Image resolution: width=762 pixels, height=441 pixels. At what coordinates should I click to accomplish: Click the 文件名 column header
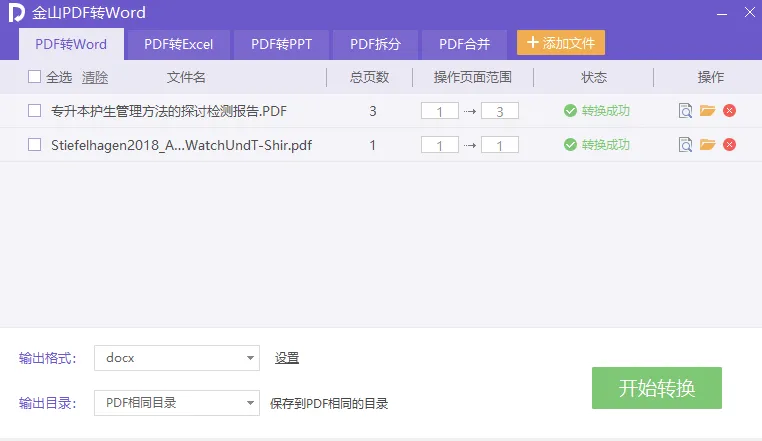(186, 77)
